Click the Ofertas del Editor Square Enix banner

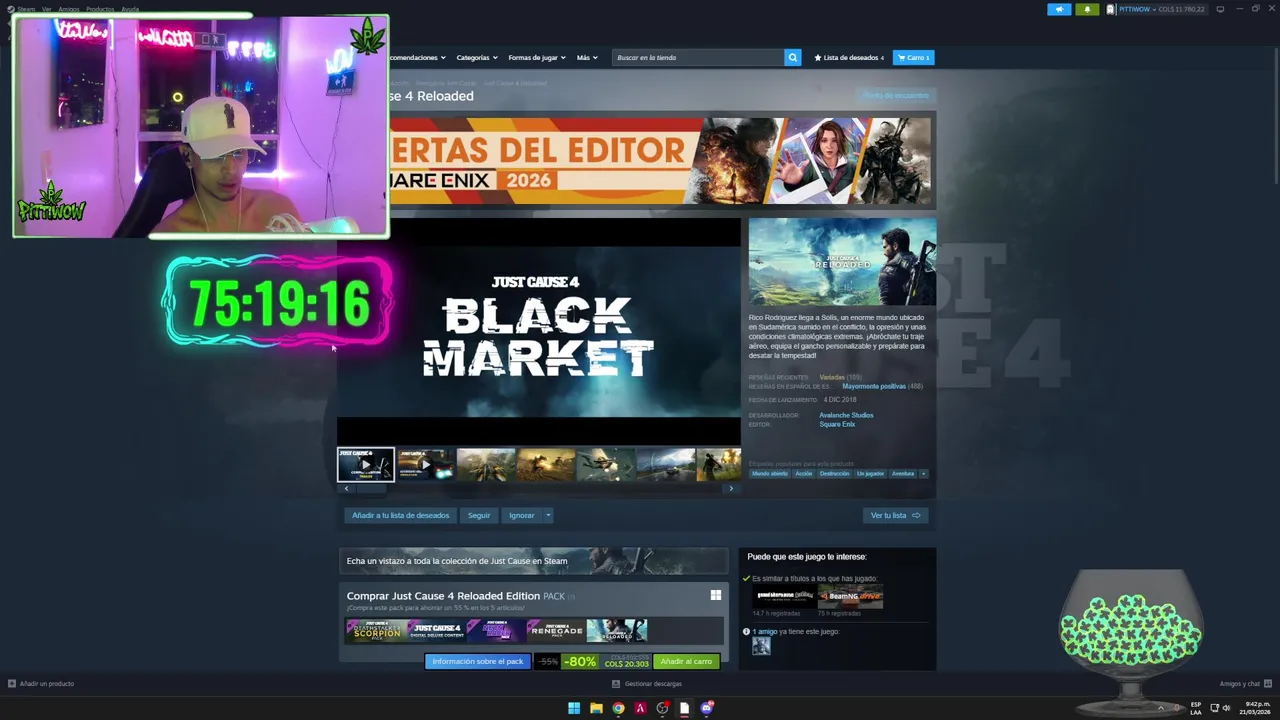pos(660,161)
